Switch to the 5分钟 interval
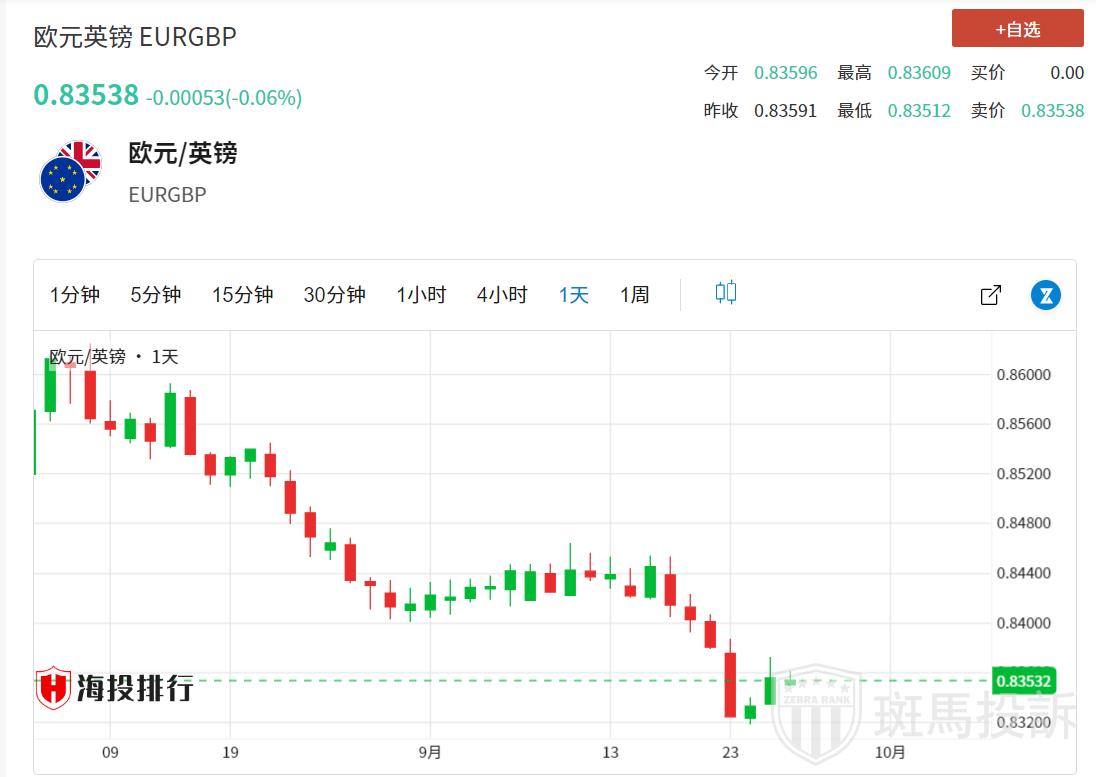The image size is (1096, 777). pos(155,295)
